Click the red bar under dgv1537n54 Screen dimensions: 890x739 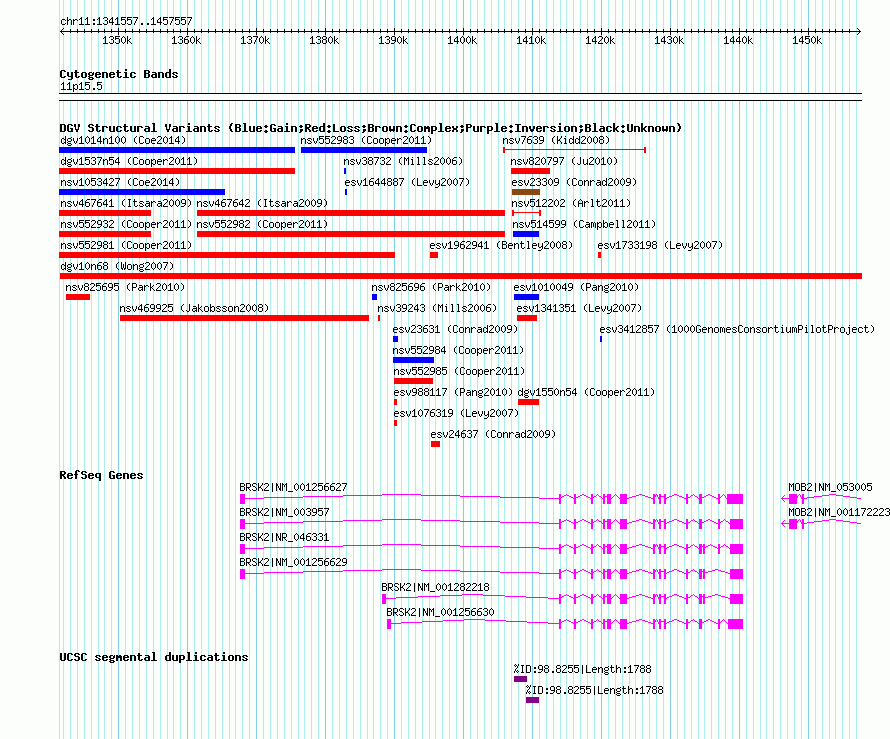tap(177, 171)
